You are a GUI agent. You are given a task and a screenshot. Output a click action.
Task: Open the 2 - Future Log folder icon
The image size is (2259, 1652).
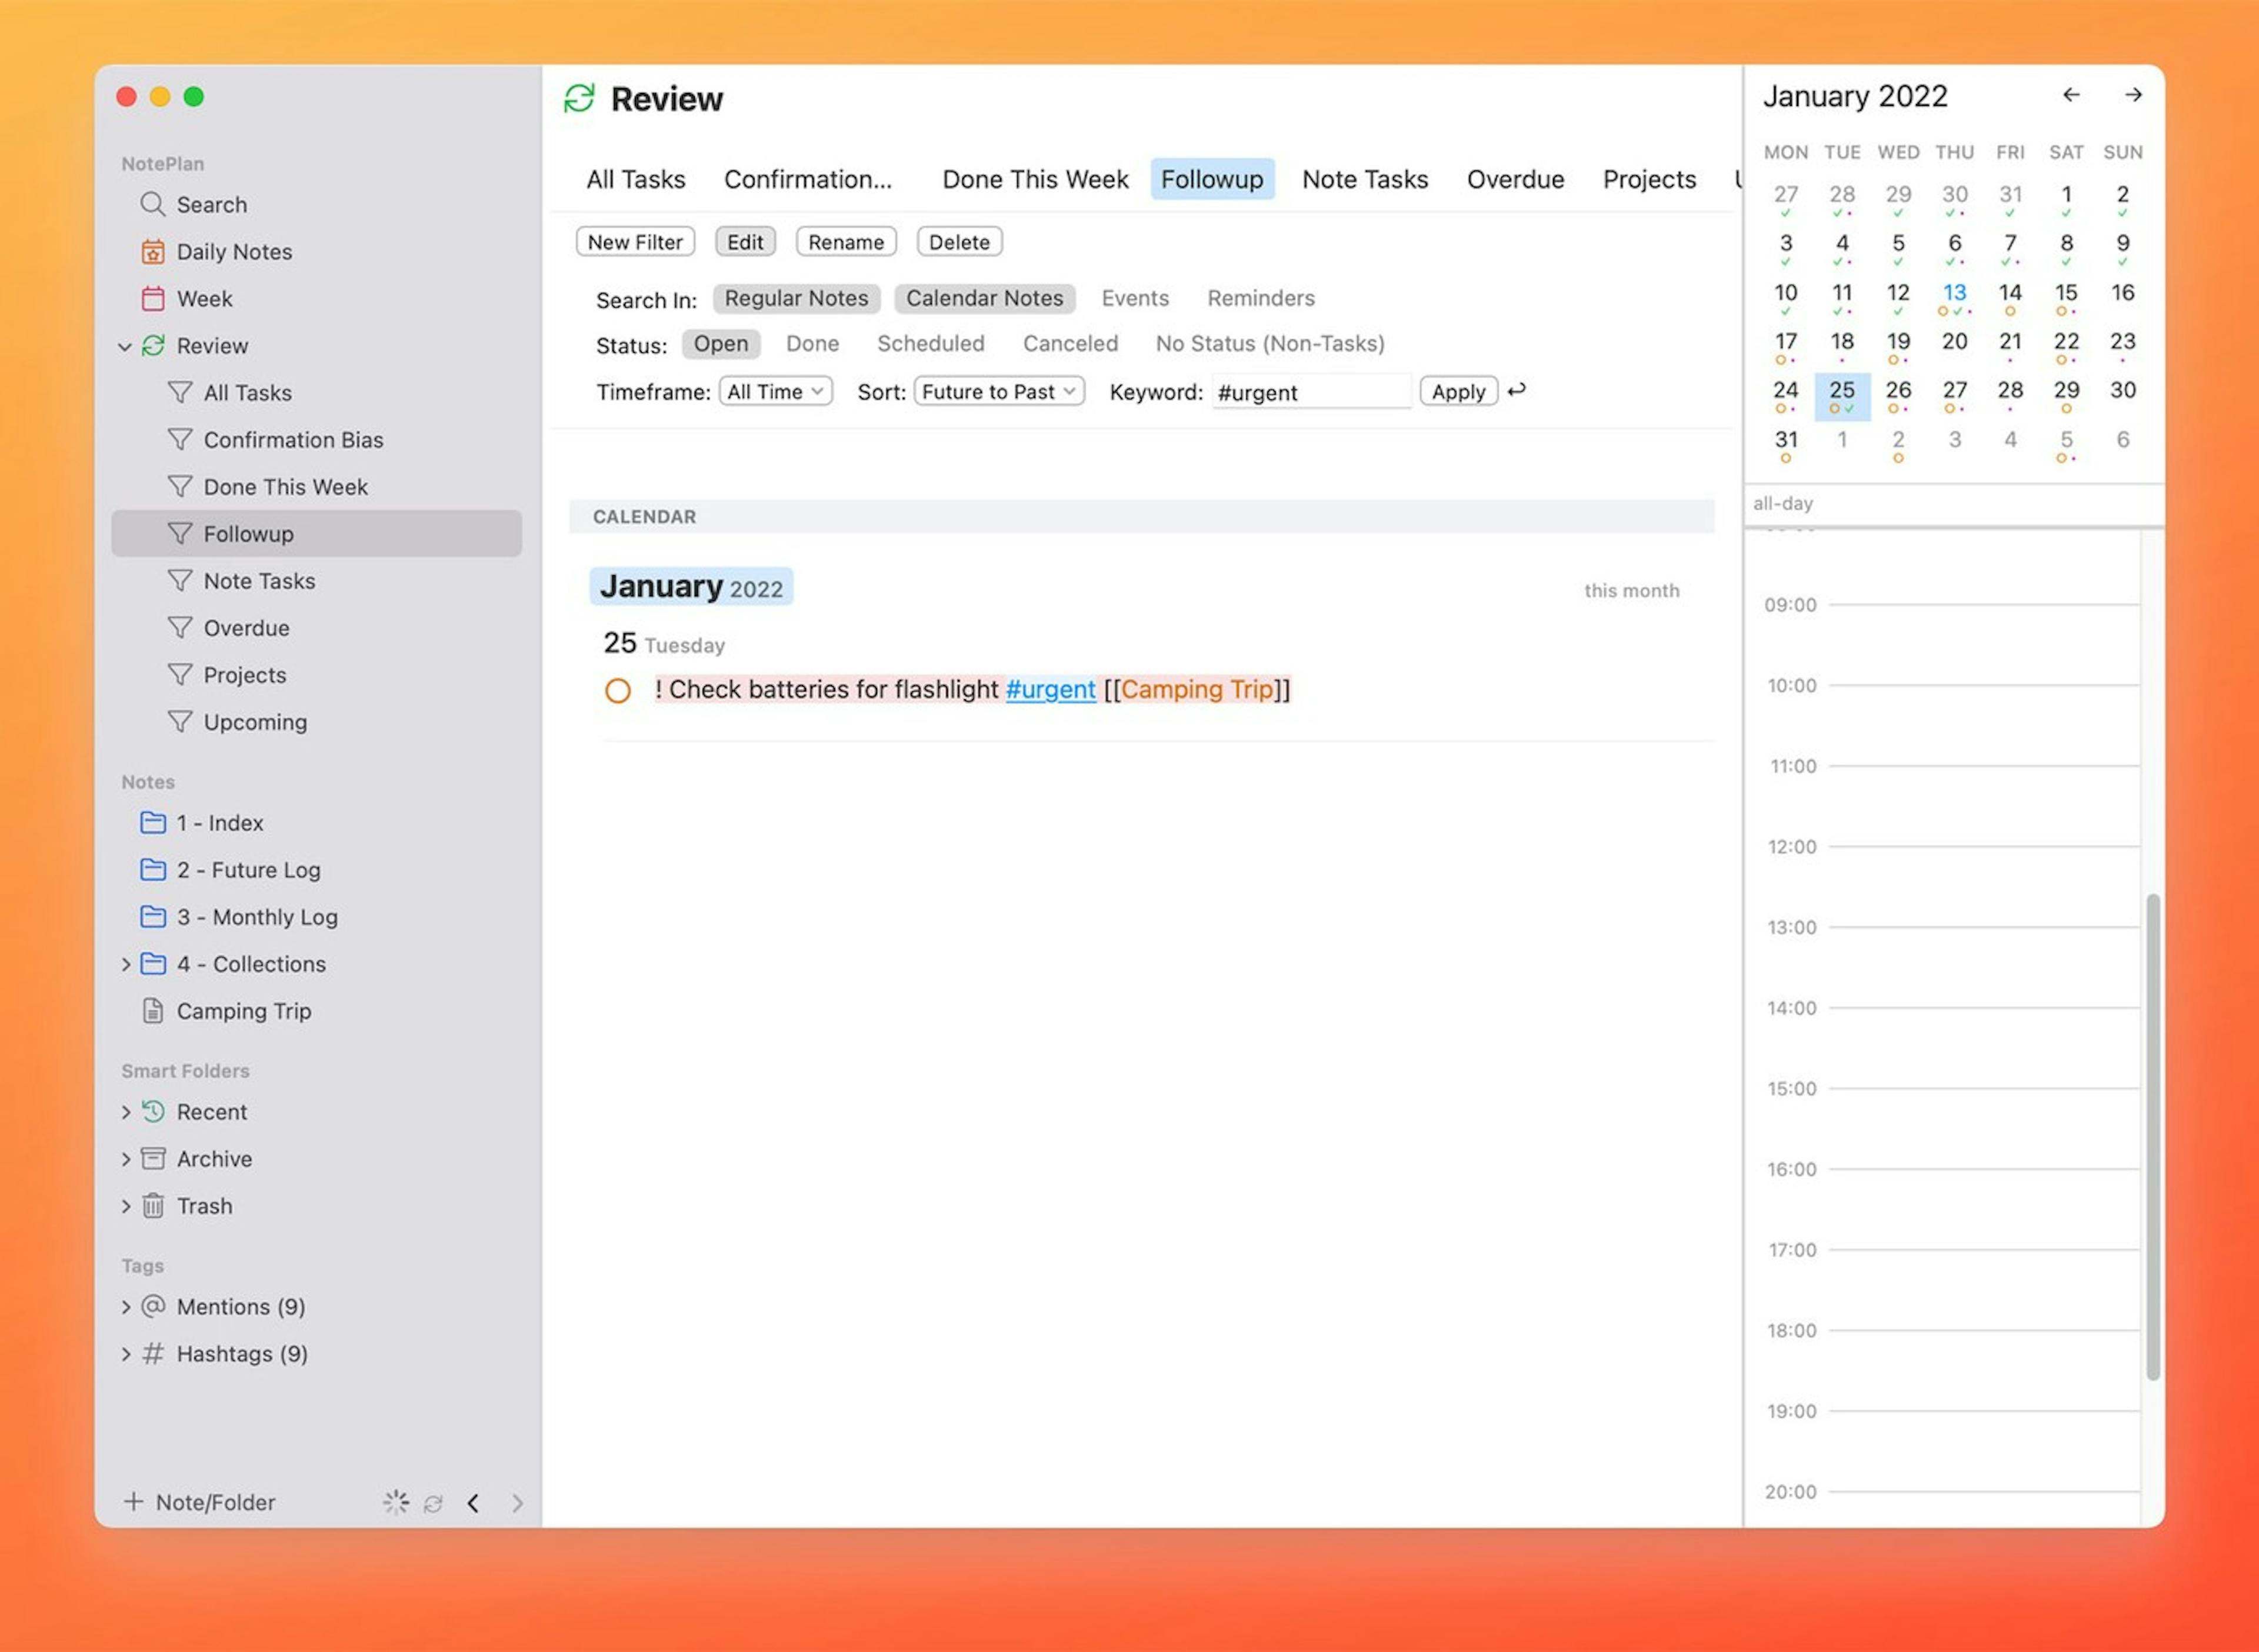tap(153, 869)
